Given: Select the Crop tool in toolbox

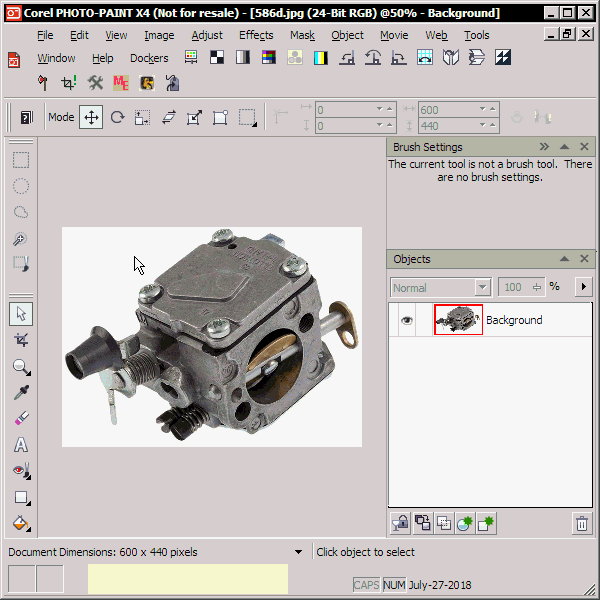Looking at the screenshot, I should click(21, 340).
